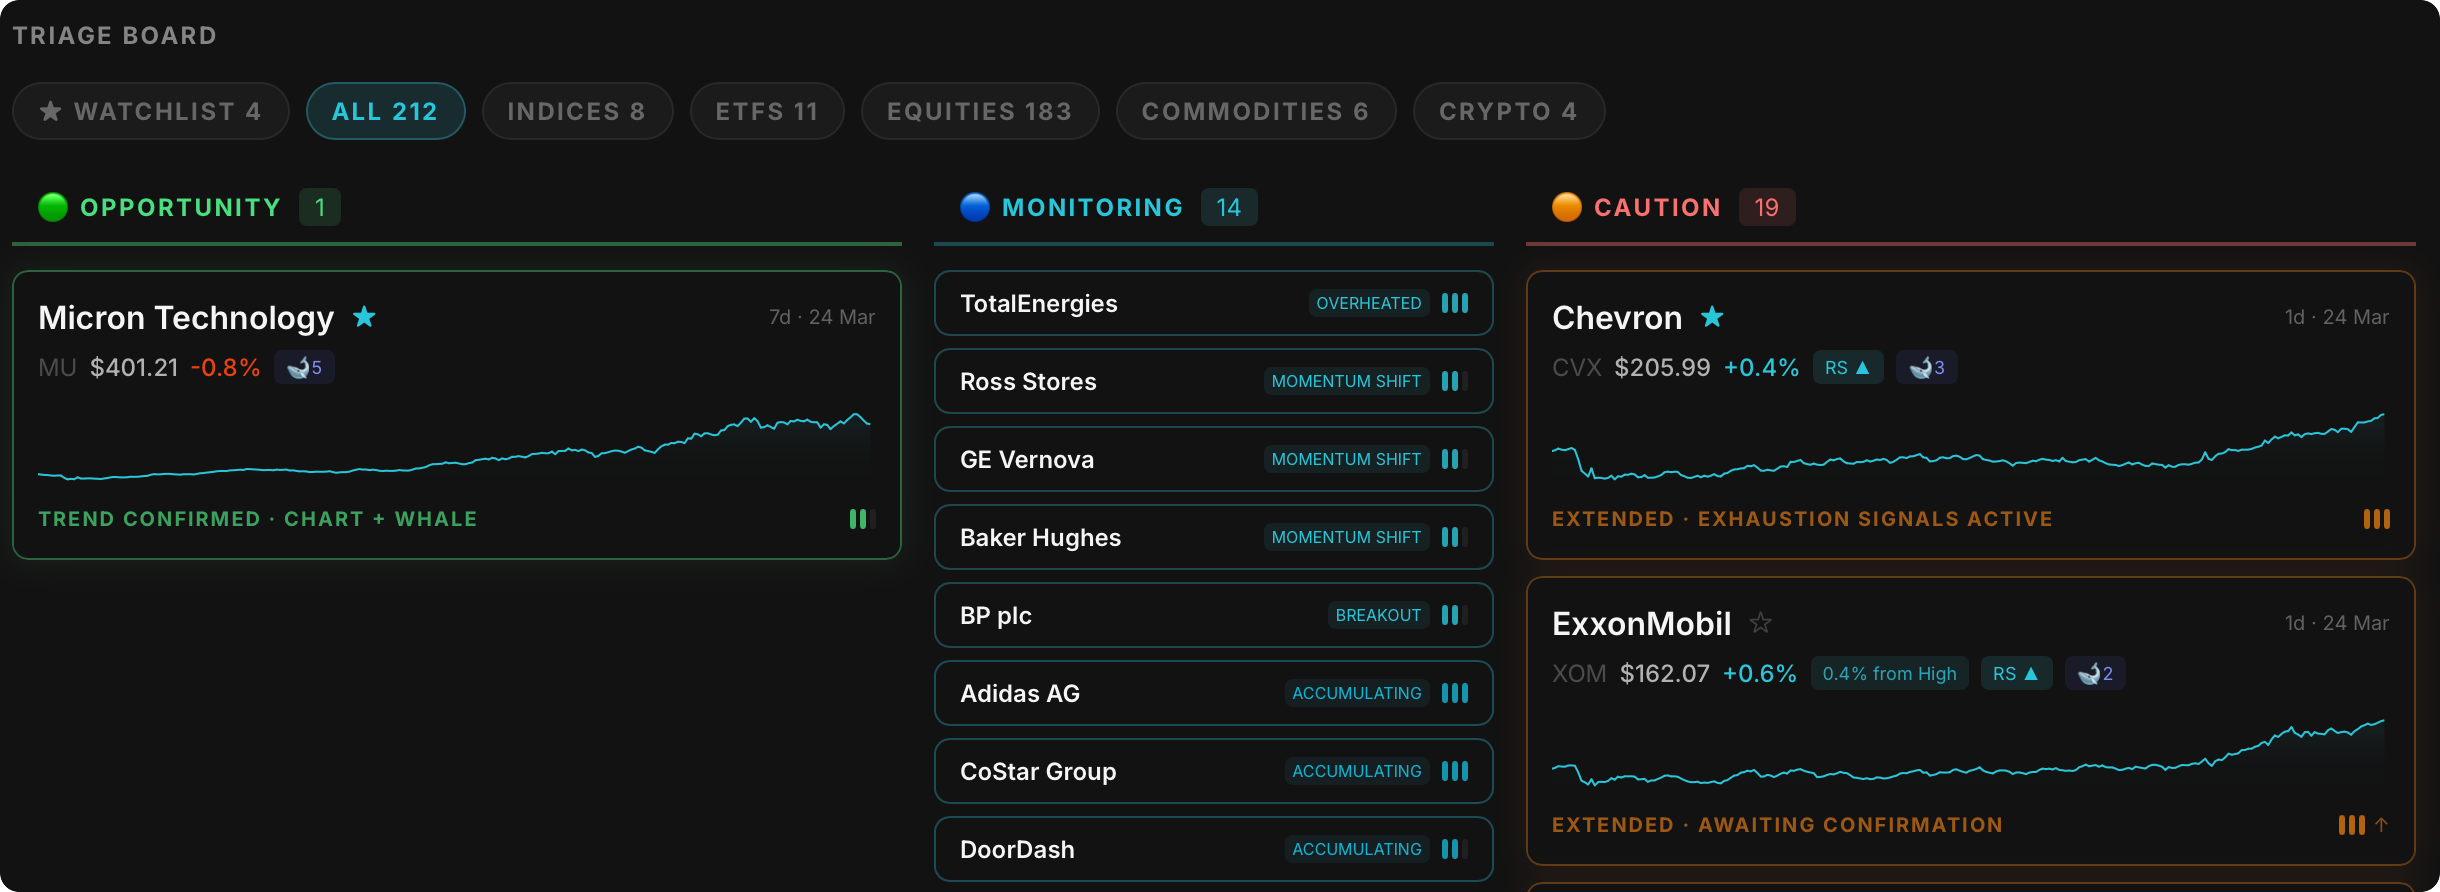
Task: Select the CoStar Group row
Action: point(1214,771)
